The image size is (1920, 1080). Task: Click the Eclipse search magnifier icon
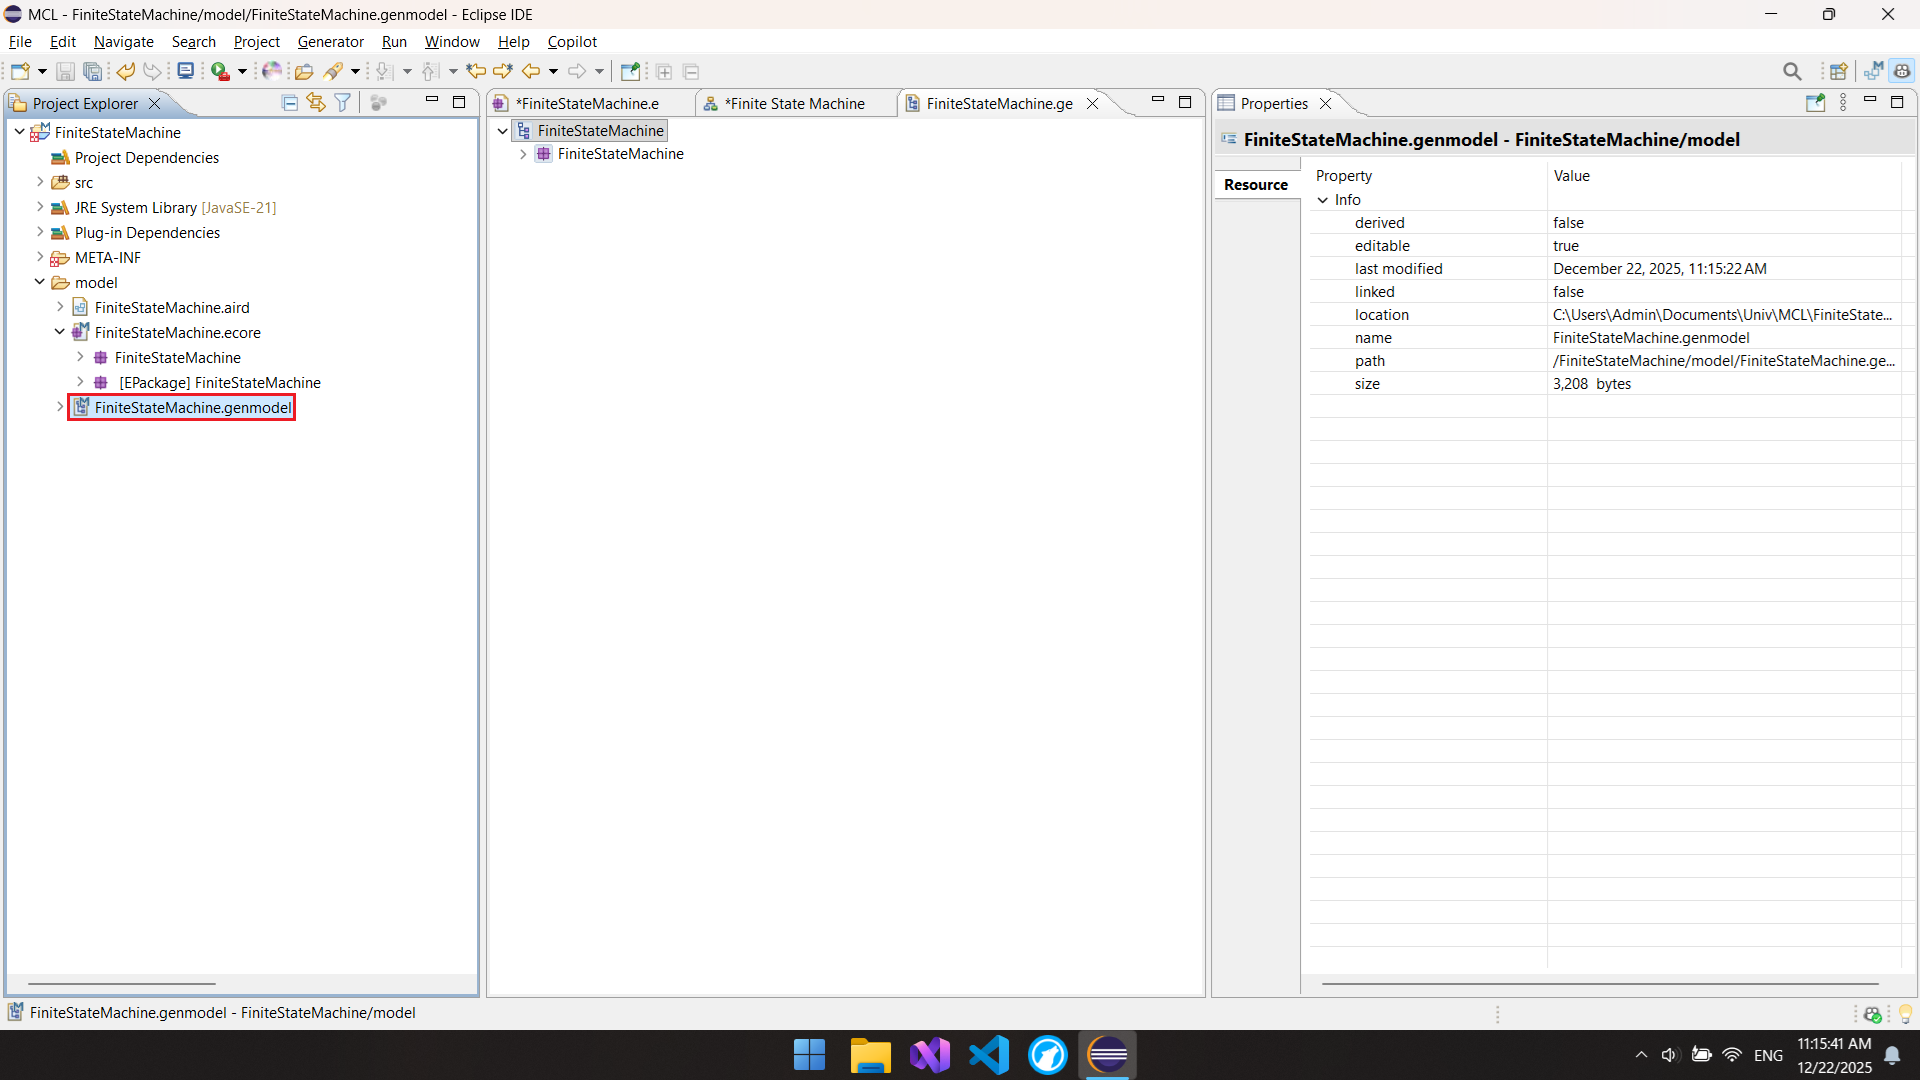[1792, 71]
